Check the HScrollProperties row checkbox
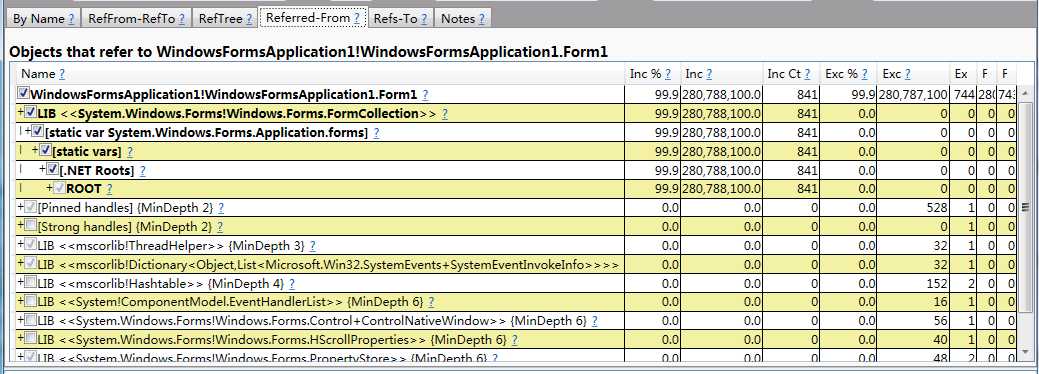Viewport: 1039px width, 374px height. 30,340
